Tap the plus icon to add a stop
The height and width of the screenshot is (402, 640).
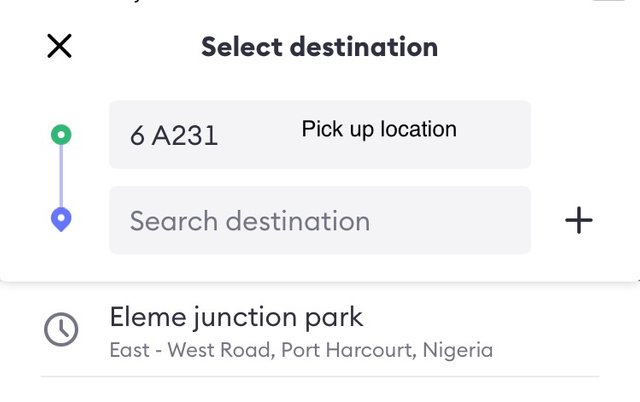(579, 220)
